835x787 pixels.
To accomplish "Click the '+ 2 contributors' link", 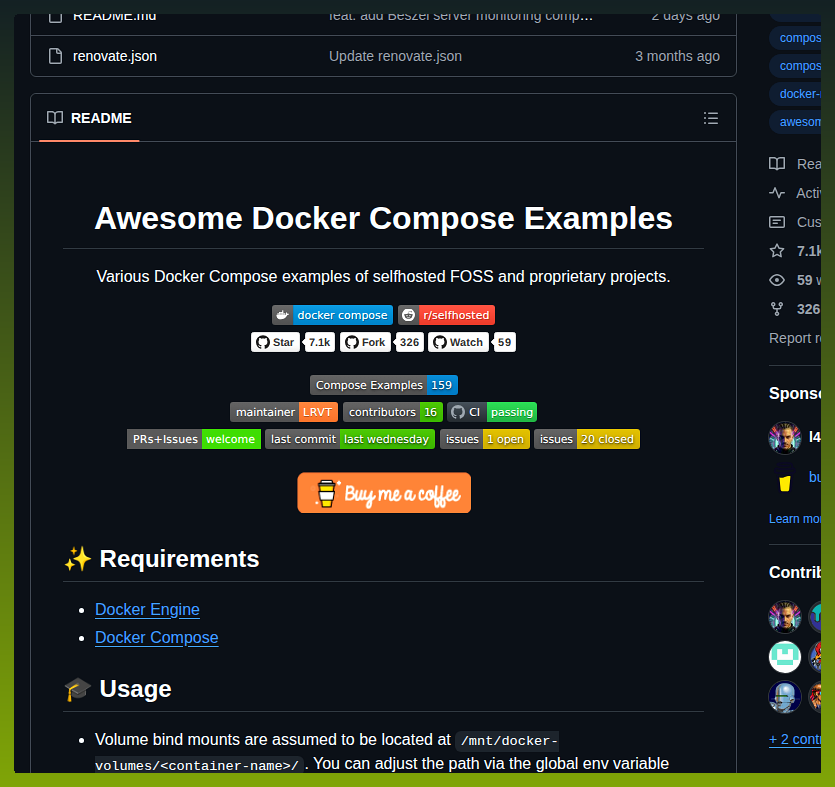I will pos(795,739).
